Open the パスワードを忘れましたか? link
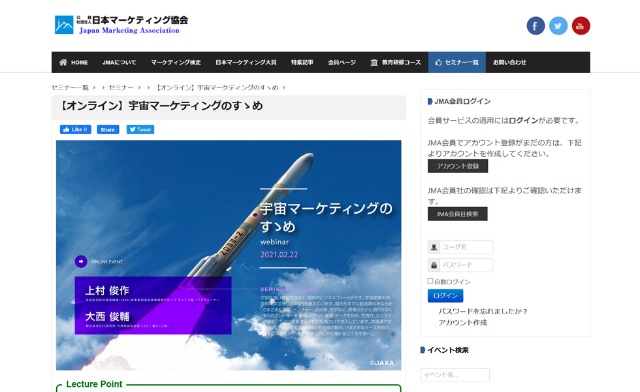 [483, 311]
